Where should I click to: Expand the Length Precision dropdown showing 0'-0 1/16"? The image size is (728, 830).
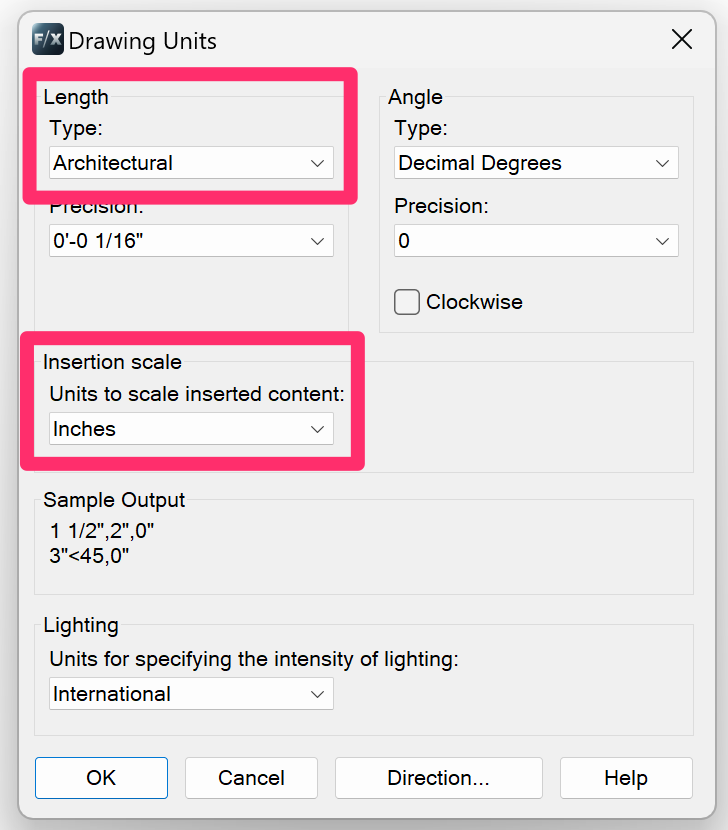click(x=191, y=241)
